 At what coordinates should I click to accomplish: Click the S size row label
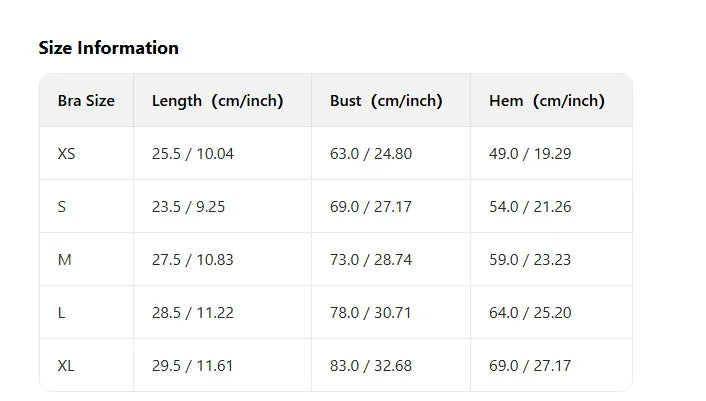coord(62,207)
